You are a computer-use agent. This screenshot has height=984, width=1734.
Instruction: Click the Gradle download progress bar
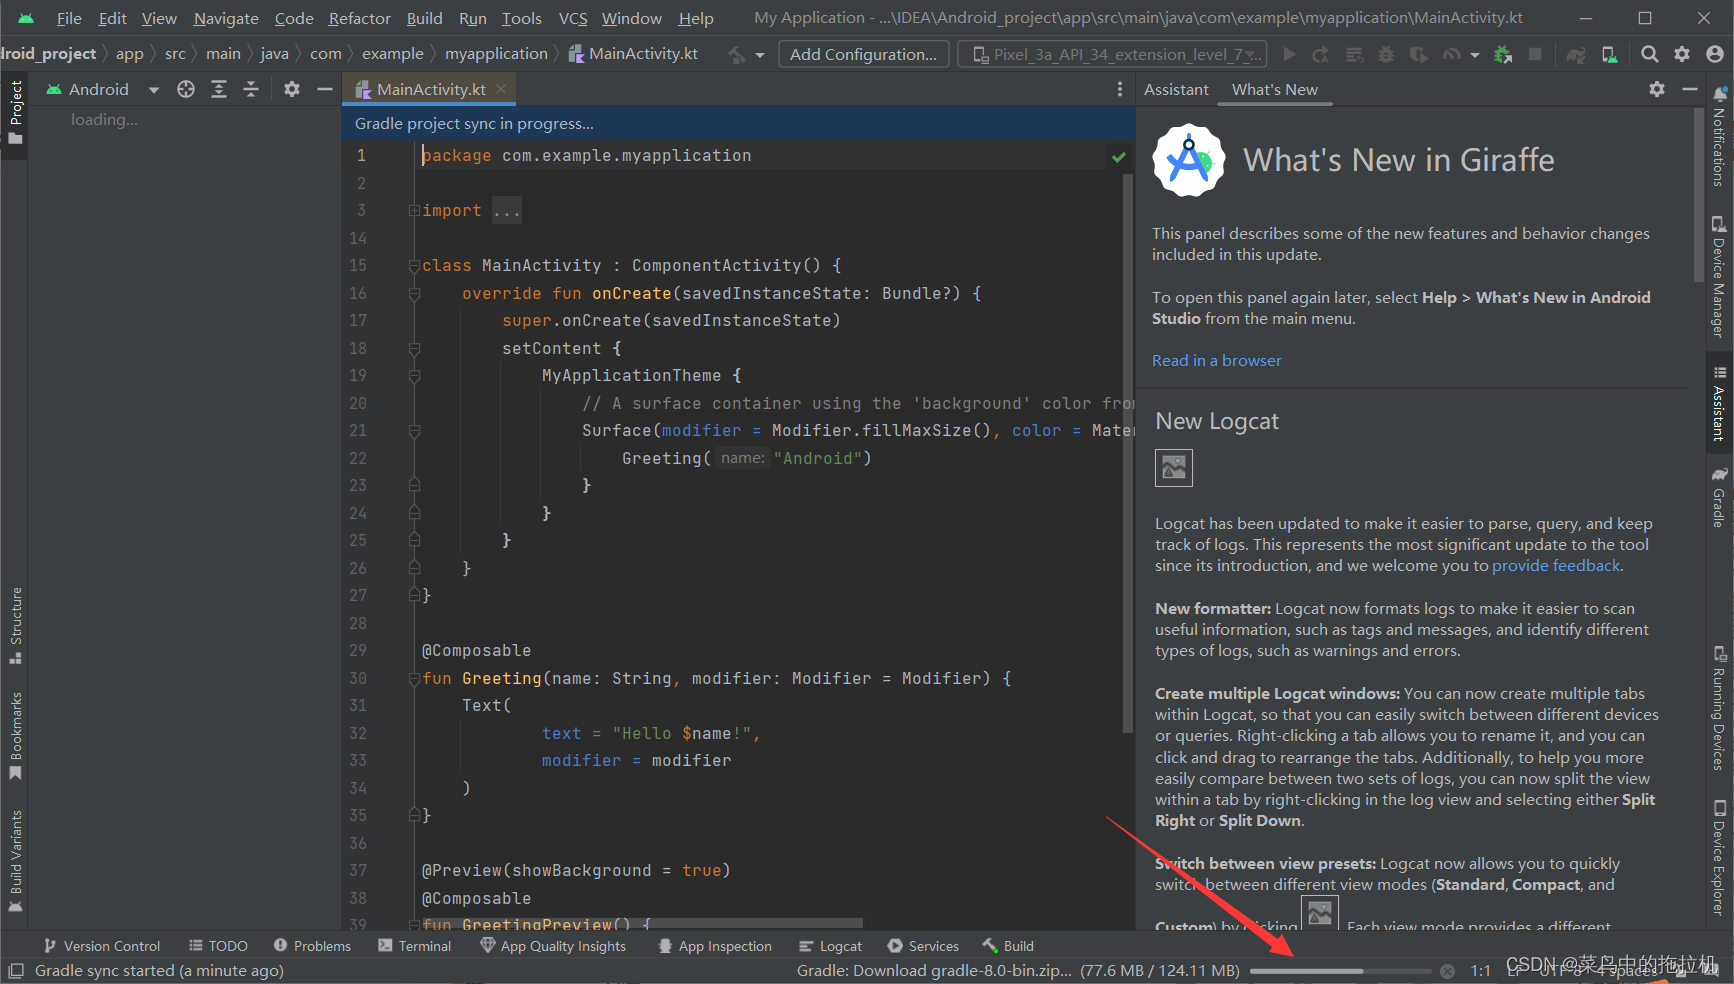point(1341,971)
